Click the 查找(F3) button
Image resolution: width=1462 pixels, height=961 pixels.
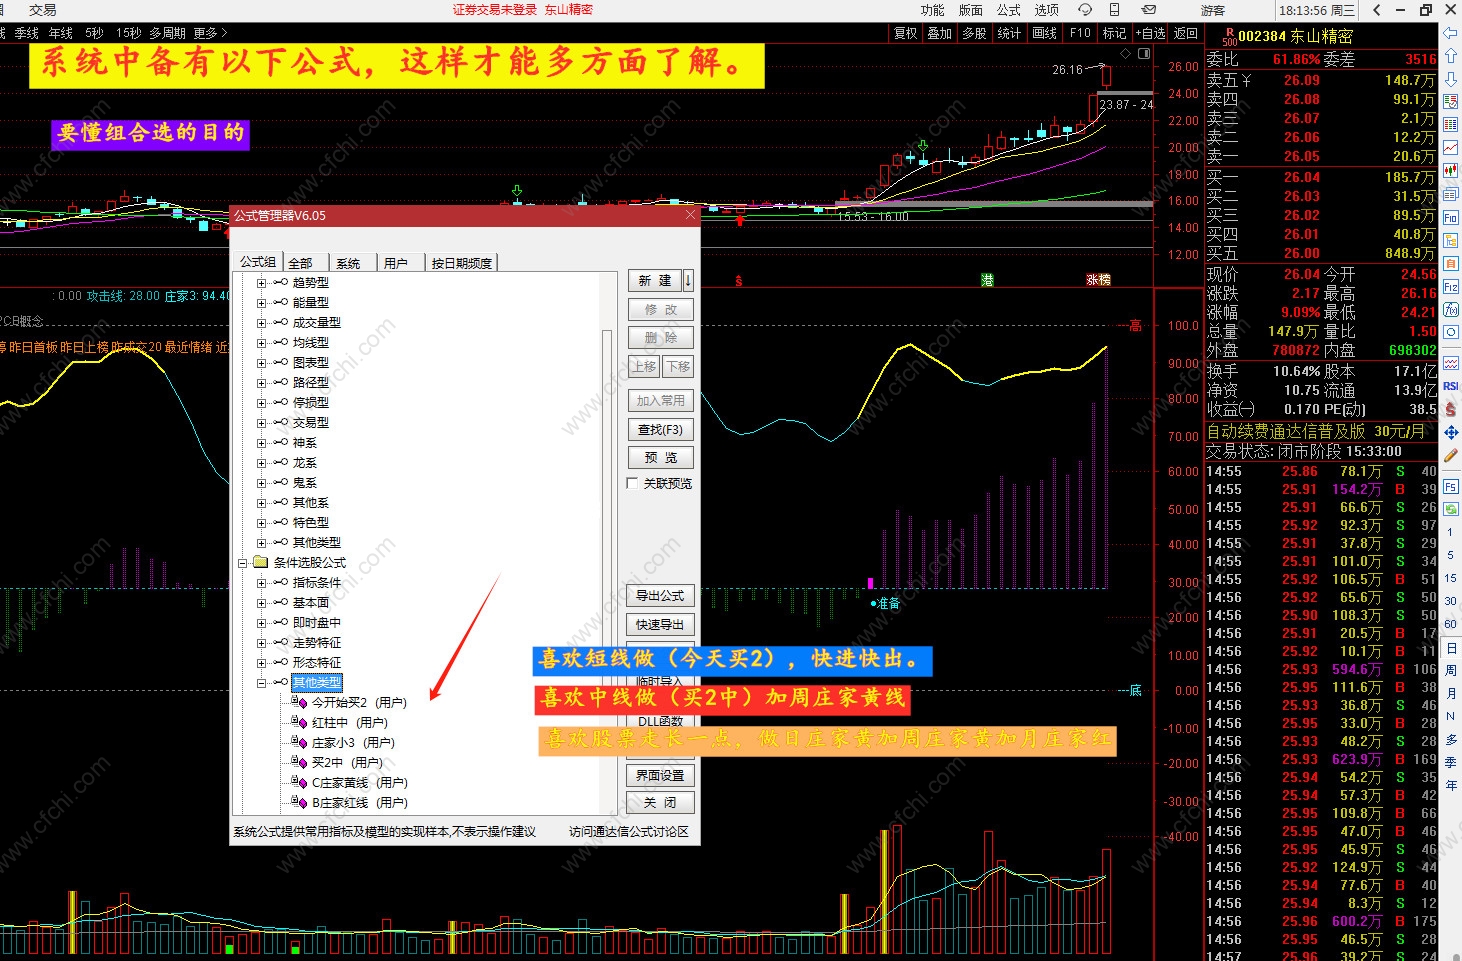click(x=661, y=430)
